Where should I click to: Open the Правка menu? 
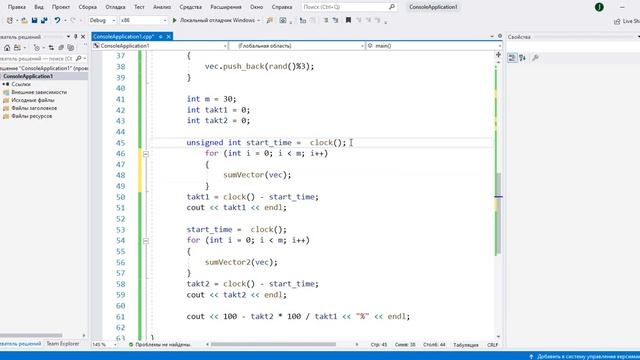coord(16,7)
